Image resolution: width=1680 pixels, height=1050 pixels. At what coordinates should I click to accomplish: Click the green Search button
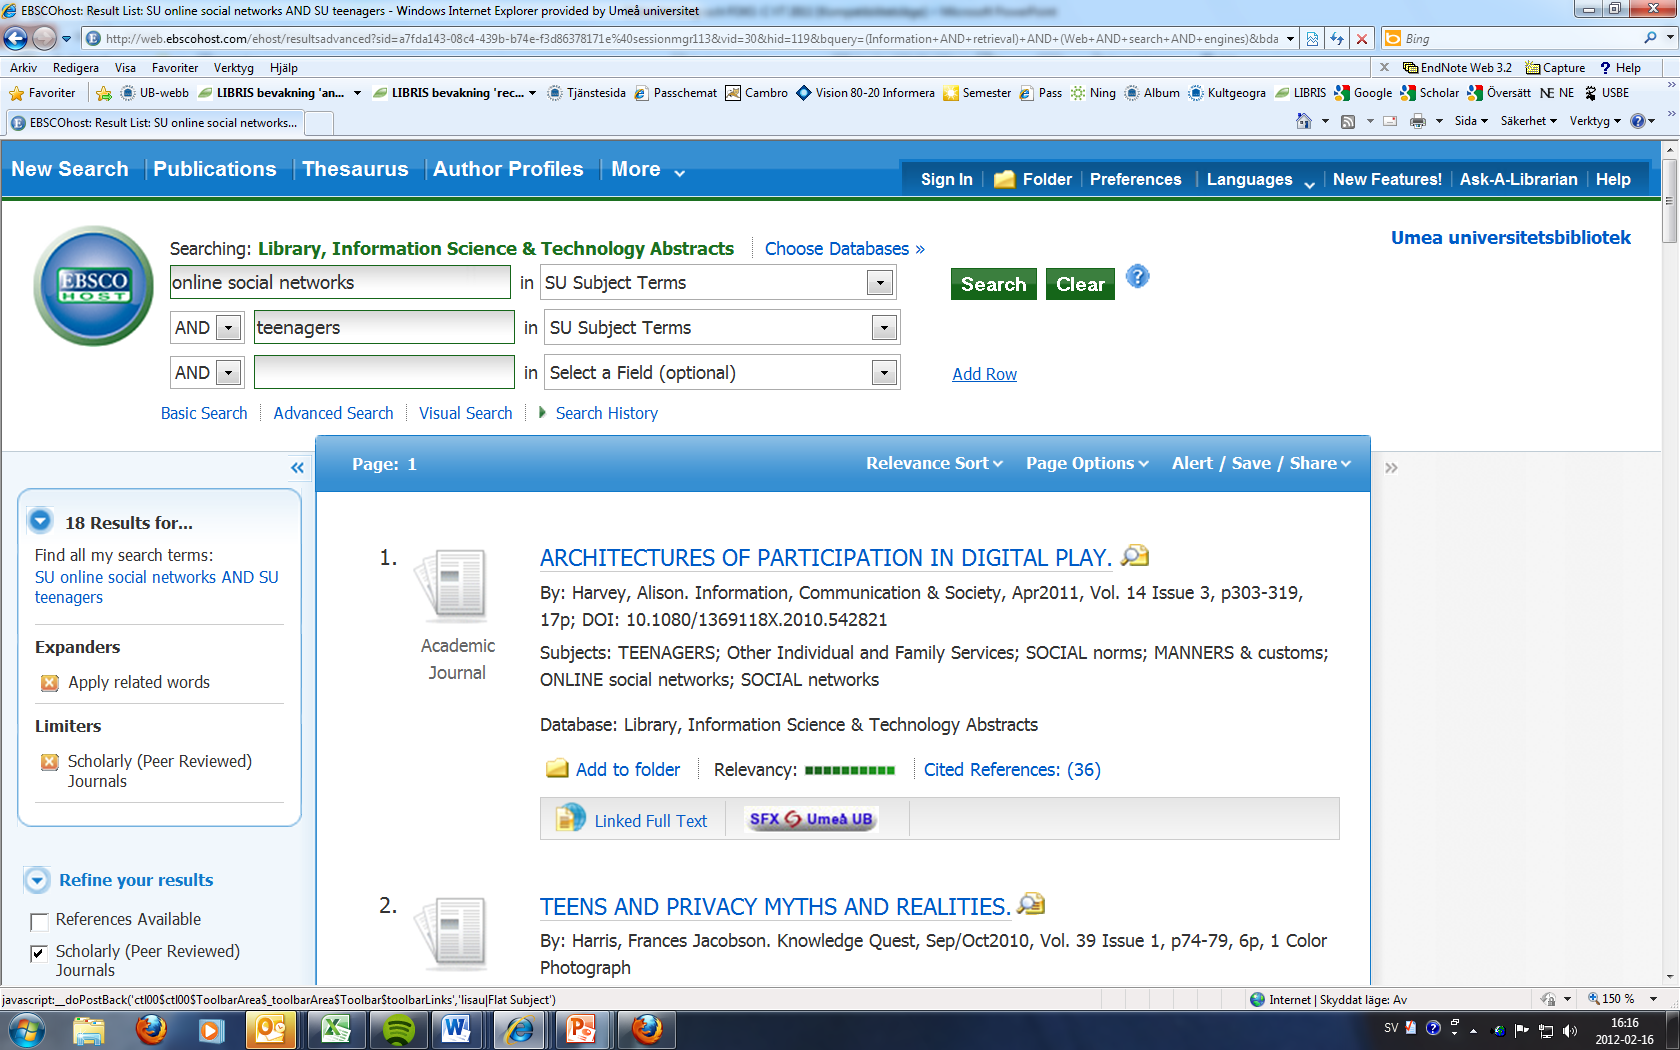(993, 284)
